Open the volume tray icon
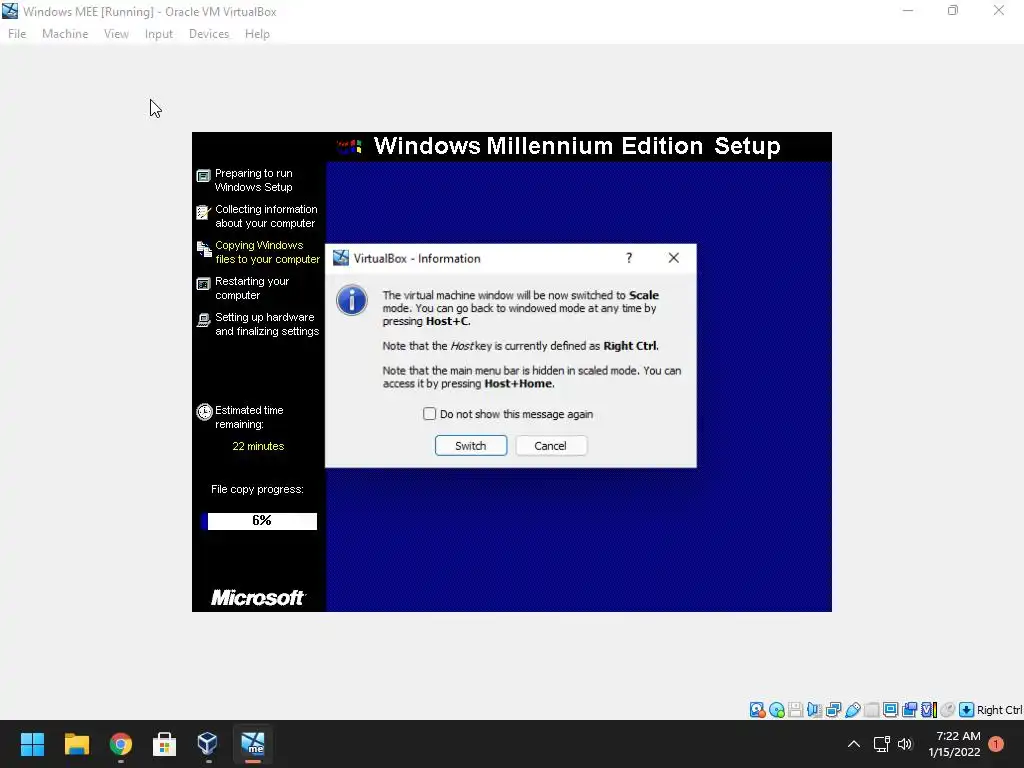Image resolution: width=1024 pixels, height=768 pixels. point(904,744)
